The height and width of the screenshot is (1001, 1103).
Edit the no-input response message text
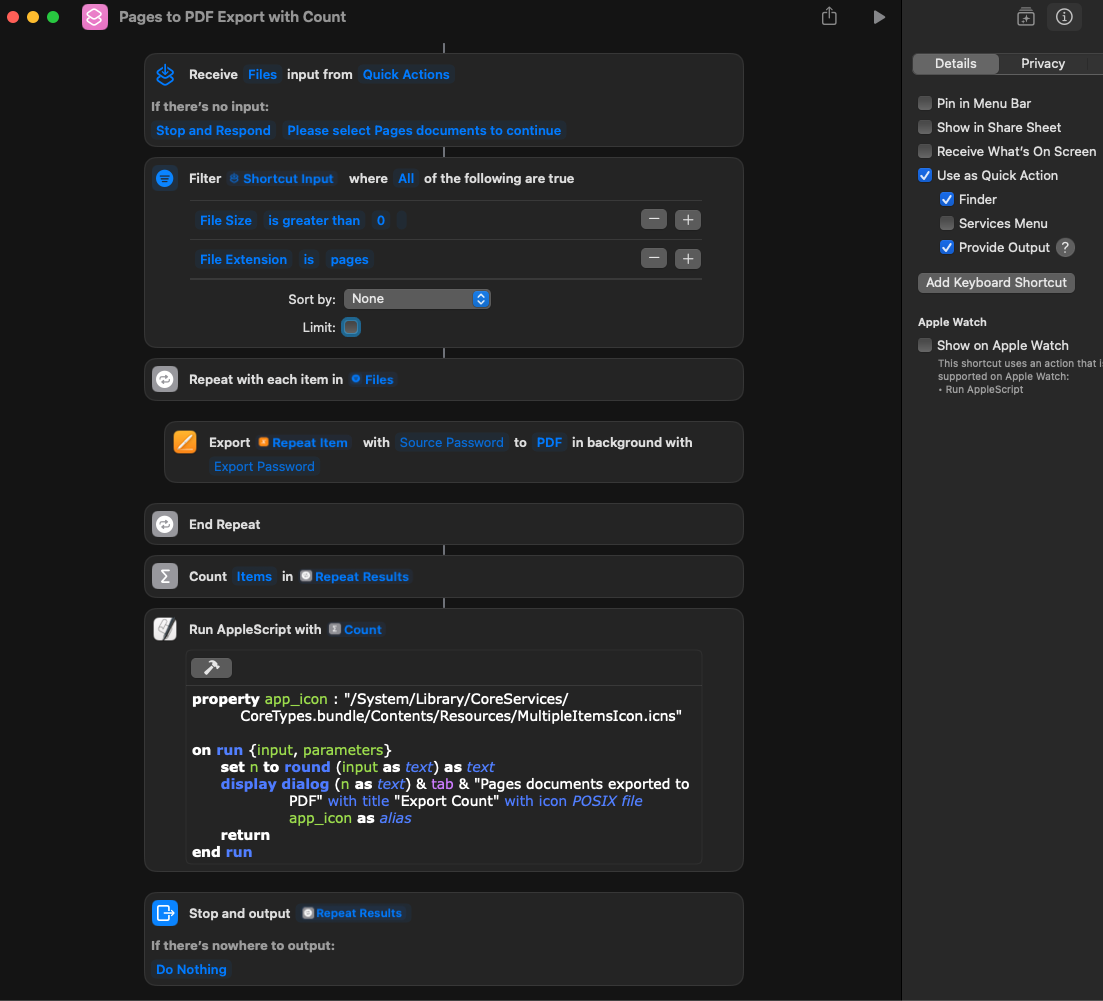pos(424,131)
